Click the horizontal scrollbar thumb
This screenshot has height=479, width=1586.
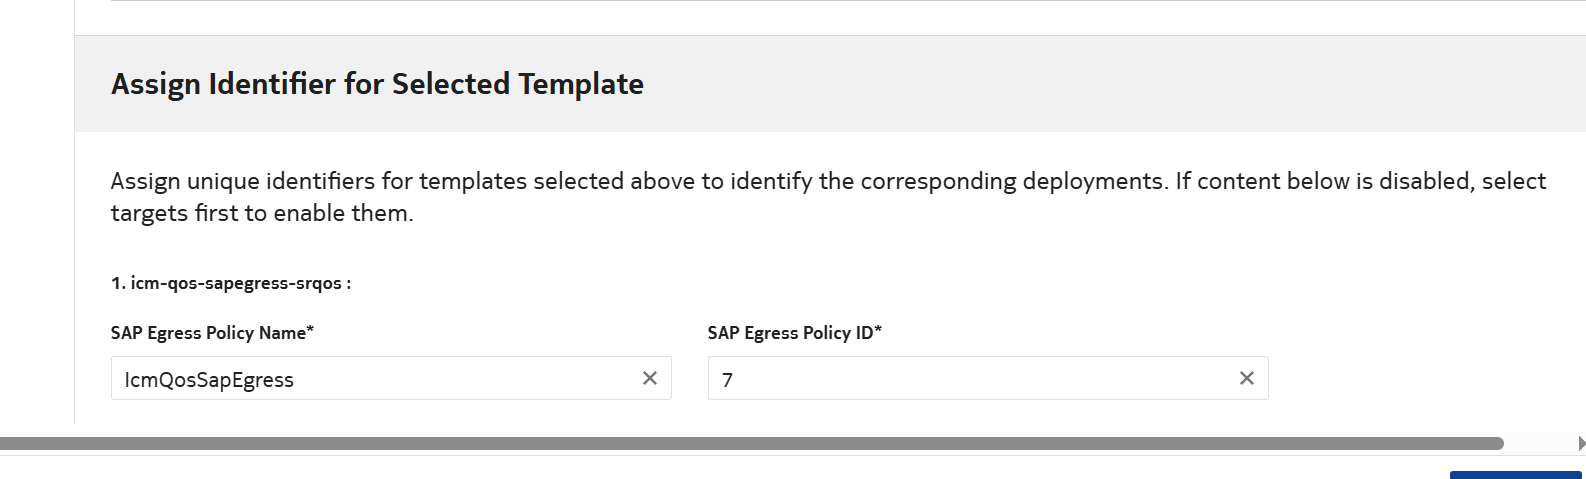[x=750, y=443]
